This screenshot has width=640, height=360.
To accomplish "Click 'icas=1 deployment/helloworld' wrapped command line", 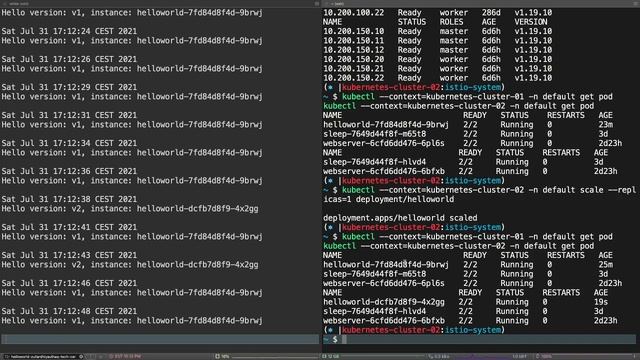I will click(389, 200).
